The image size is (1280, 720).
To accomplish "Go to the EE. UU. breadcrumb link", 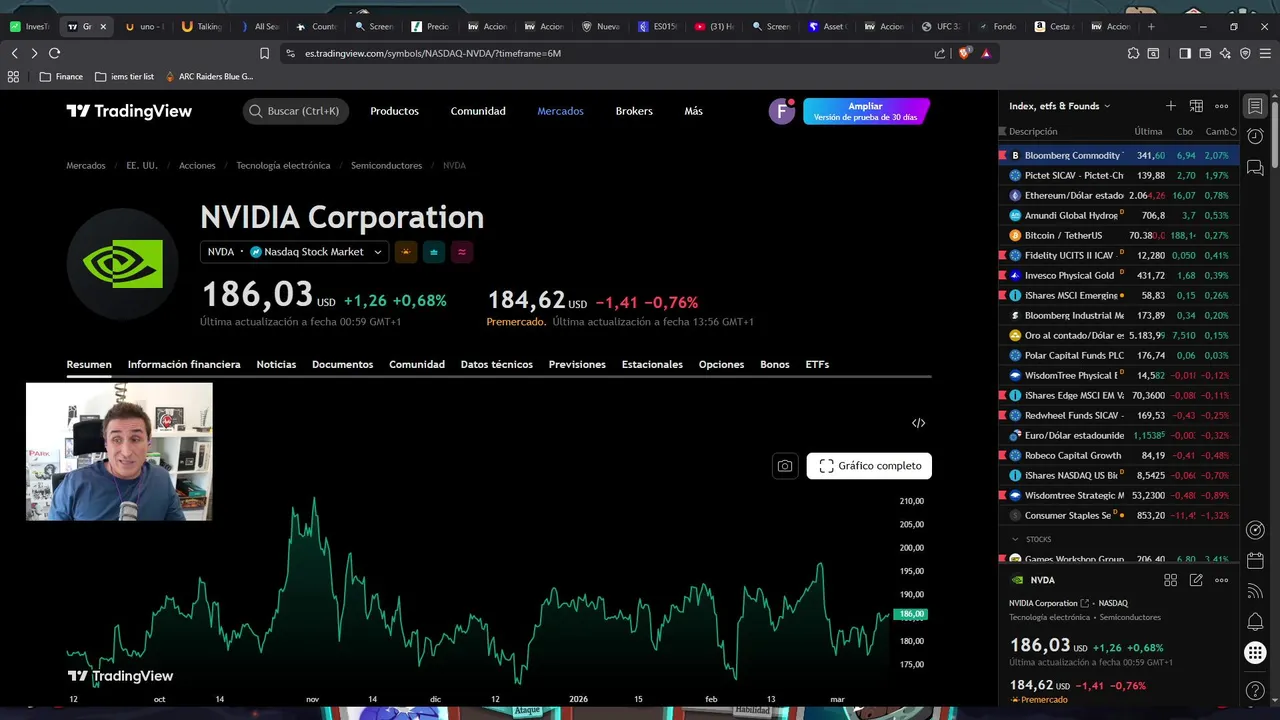I will tap(142, 165).
